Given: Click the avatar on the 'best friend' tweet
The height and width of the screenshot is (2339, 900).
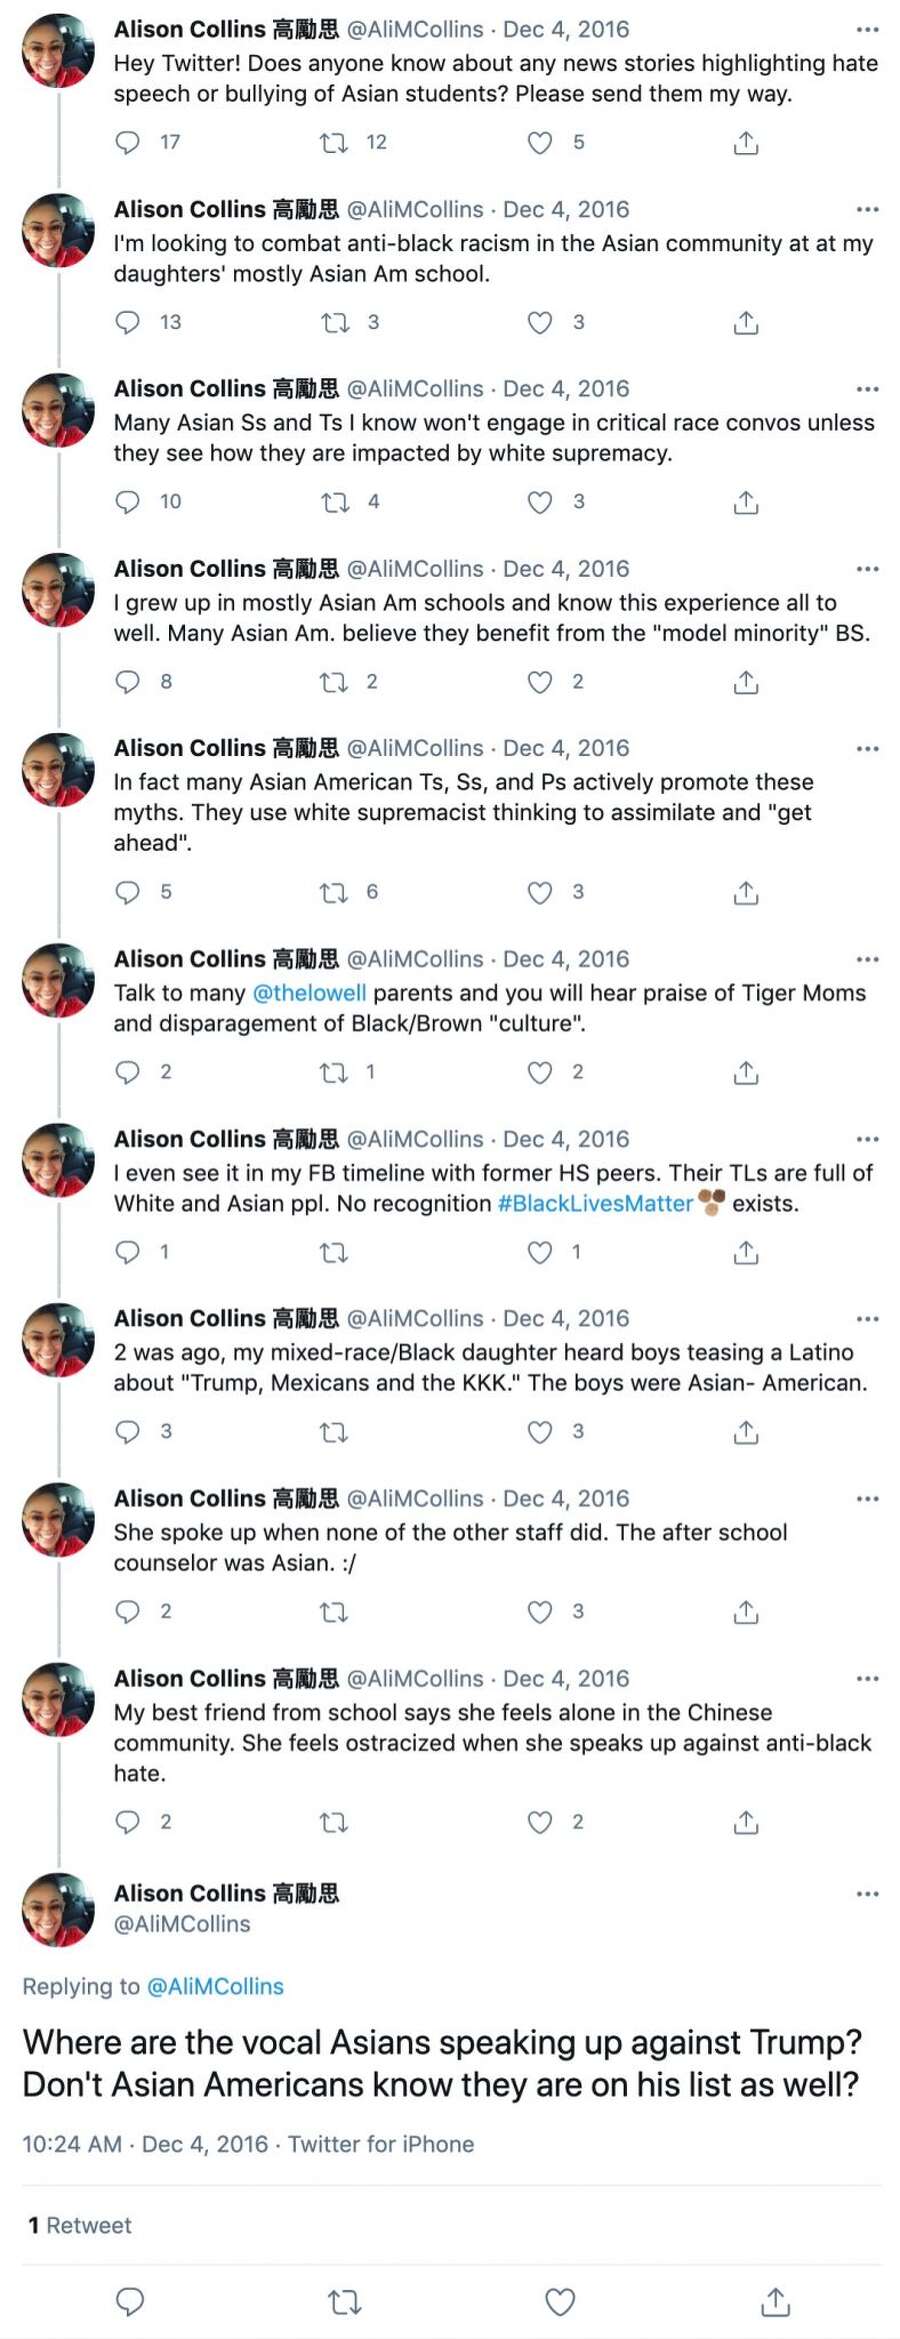Looking at the screenshot, I should [58, 1699].
